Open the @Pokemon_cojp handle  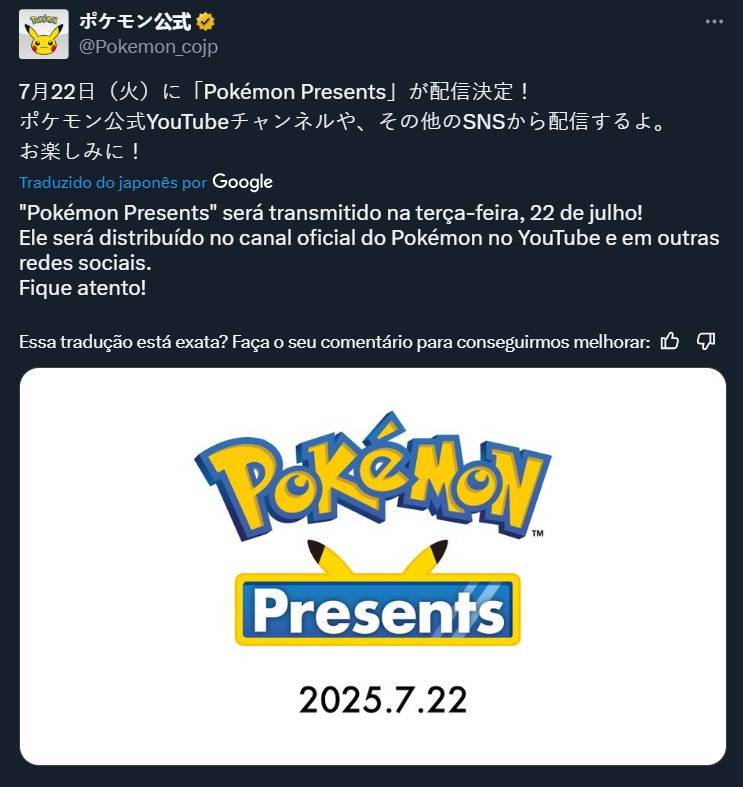point(149,47)
